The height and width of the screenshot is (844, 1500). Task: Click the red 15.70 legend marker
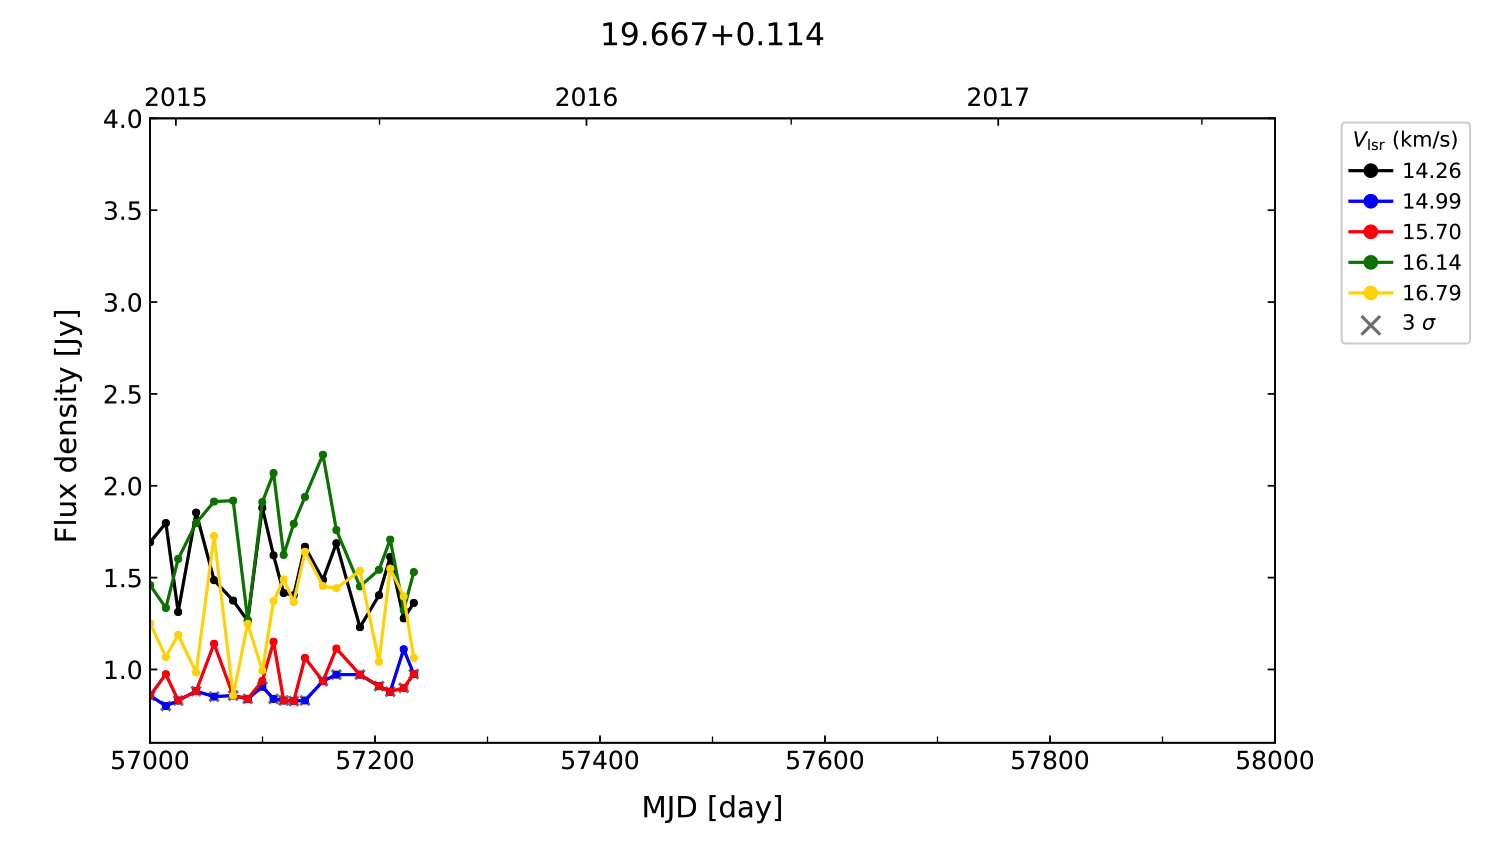1370,232
